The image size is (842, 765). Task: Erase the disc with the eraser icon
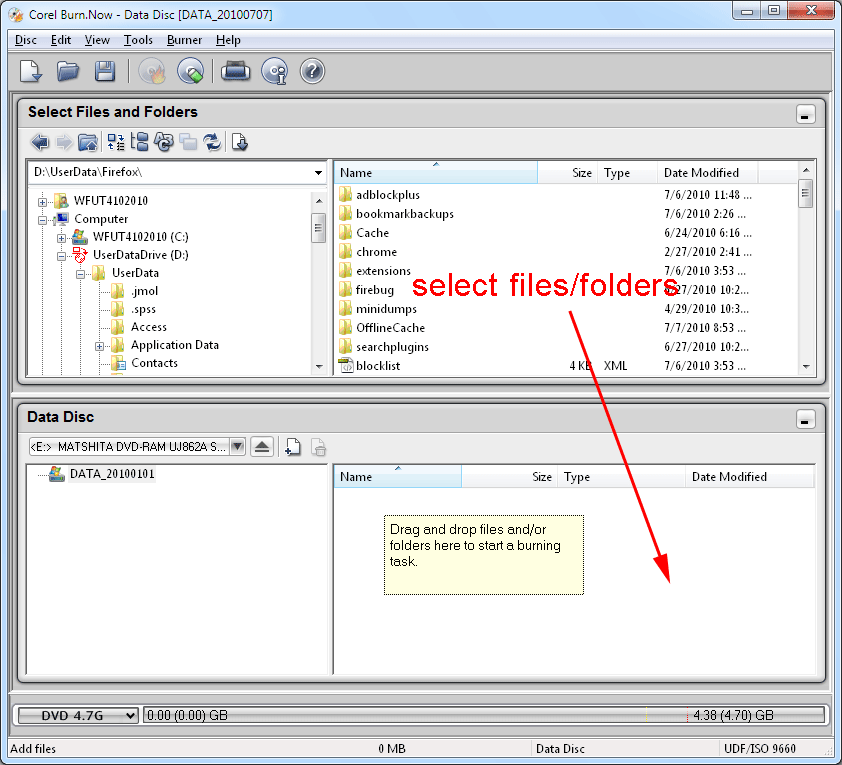point(191,71)
